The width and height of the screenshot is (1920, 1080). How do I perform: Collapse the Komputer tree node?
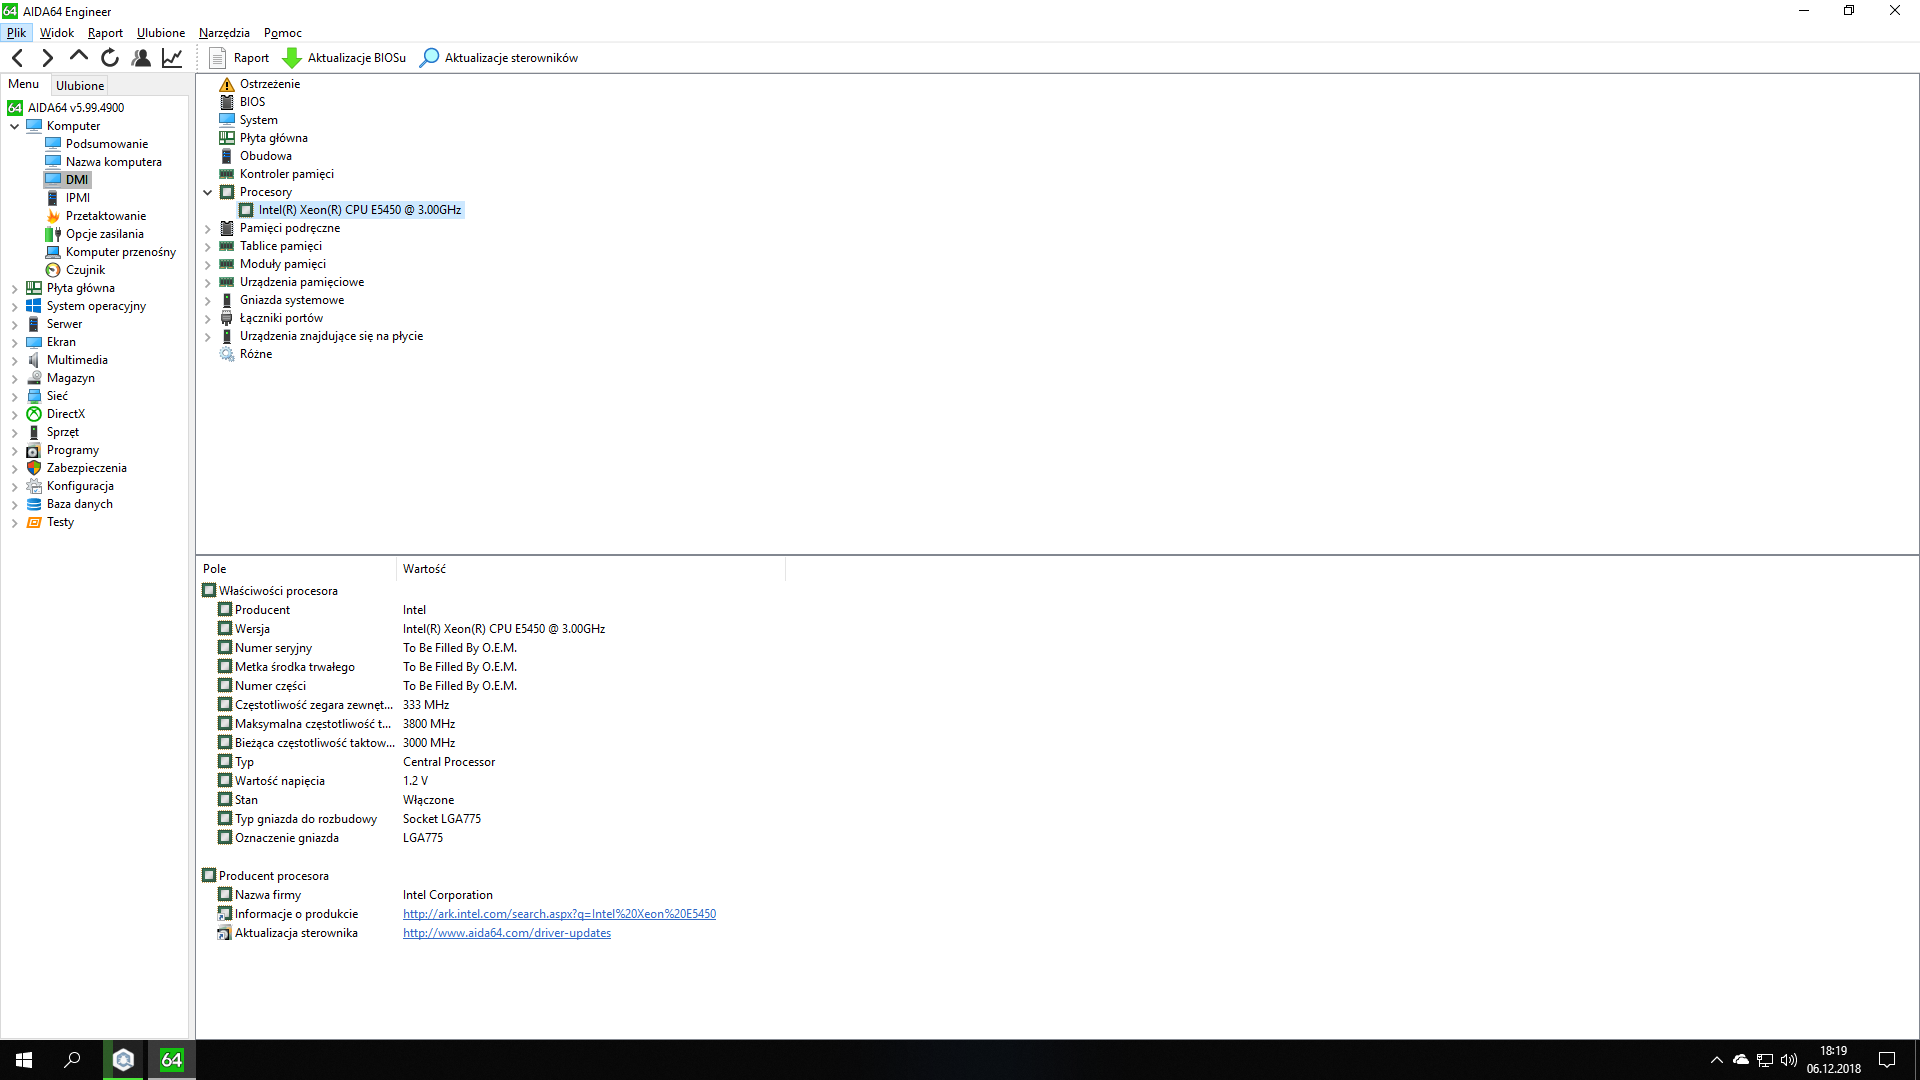(x=15, y=126)
